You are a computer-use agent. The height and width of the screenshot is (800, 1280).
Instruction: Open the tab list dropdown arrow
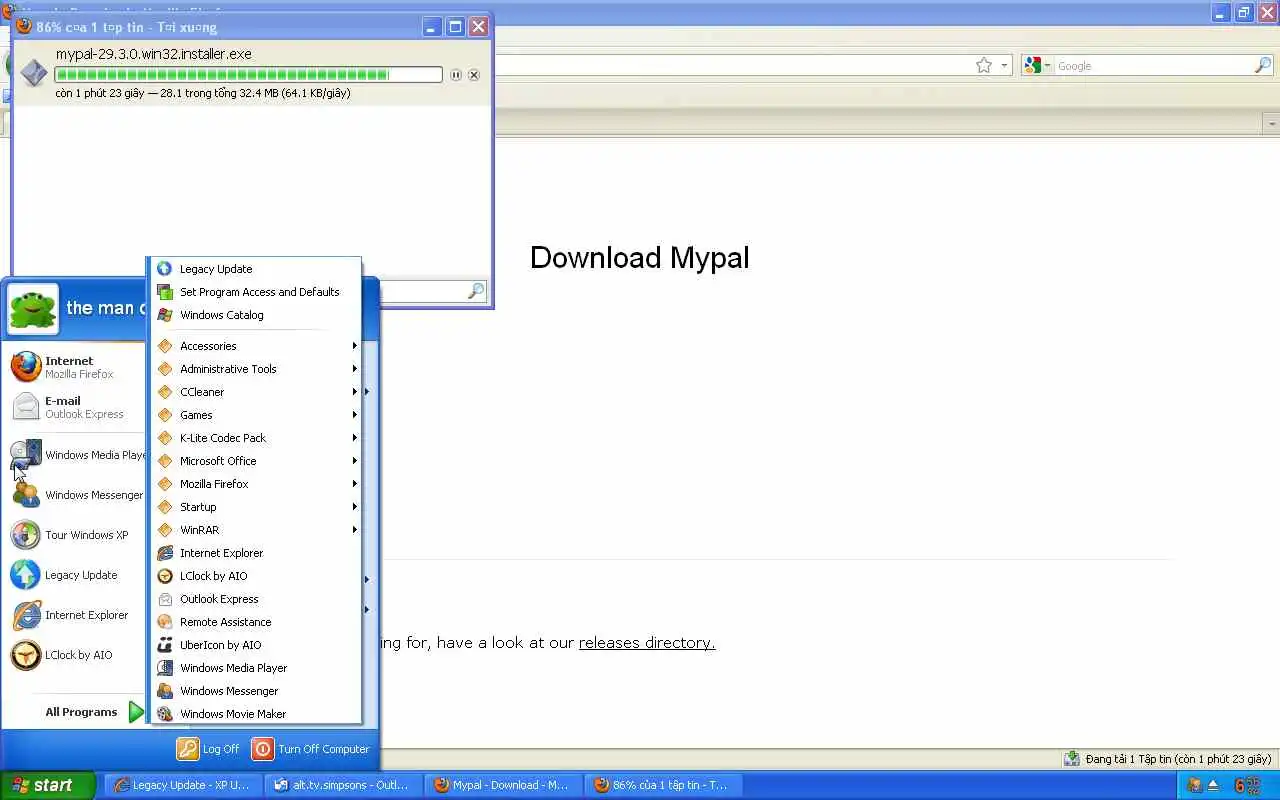(1271, 123)
